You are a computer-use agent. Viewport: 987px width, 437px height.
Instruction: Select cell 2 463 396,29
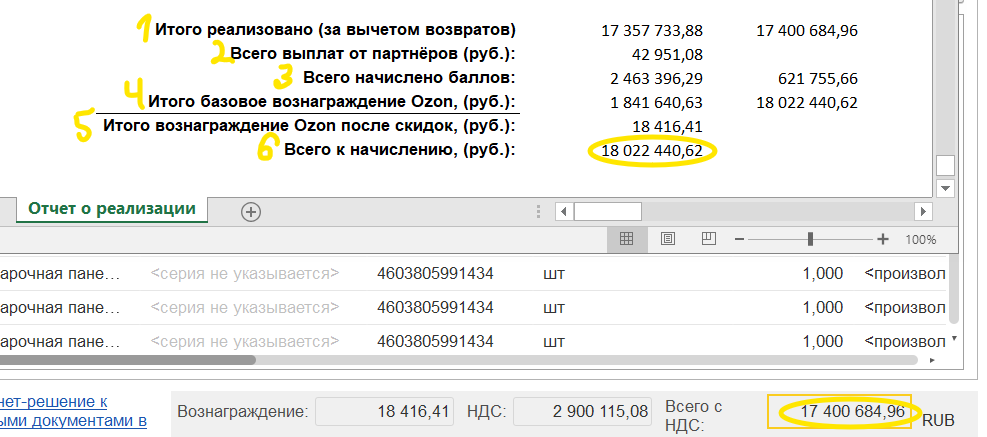(x=656, y=79)
